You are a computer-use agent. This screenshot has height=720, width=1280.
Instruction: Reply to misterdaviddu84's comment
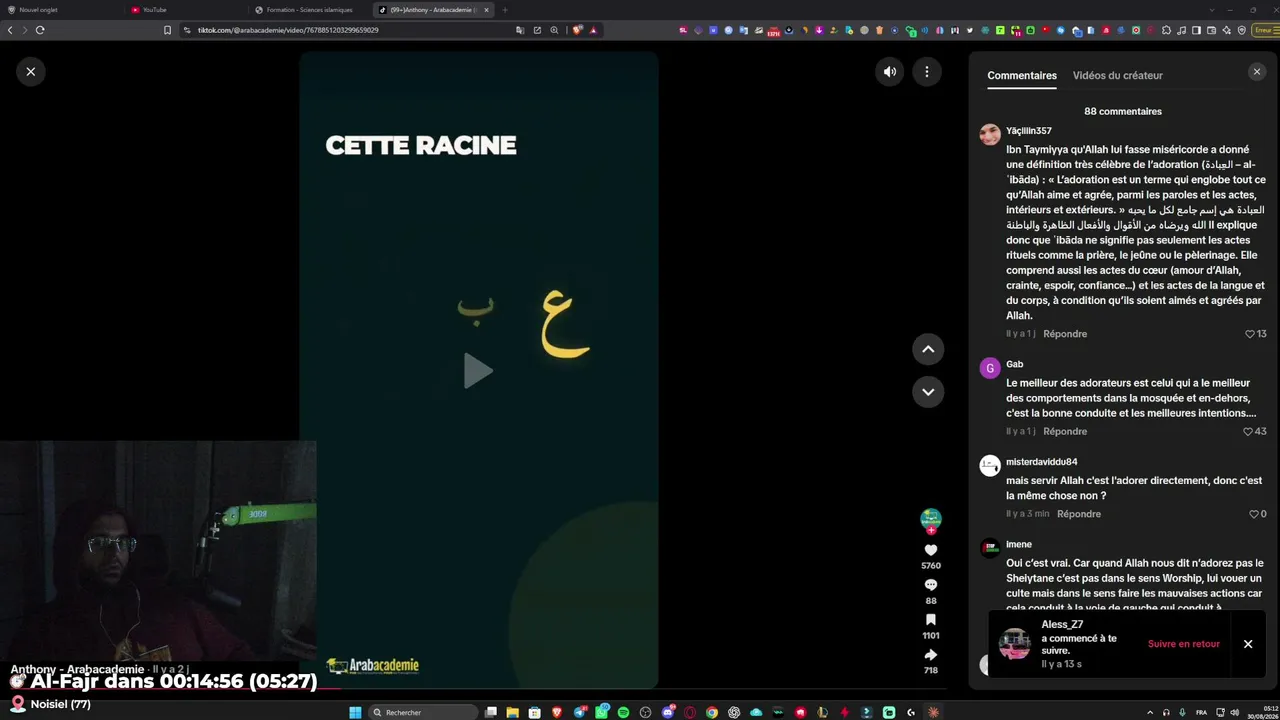(x=1079, y=514)
